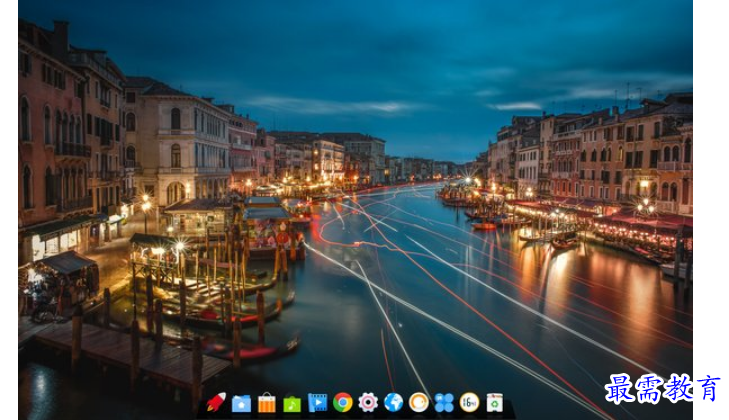This screenshot has width=729, height=420.
Task: Click the orange ring dock icon
Action: coord(419,402)
